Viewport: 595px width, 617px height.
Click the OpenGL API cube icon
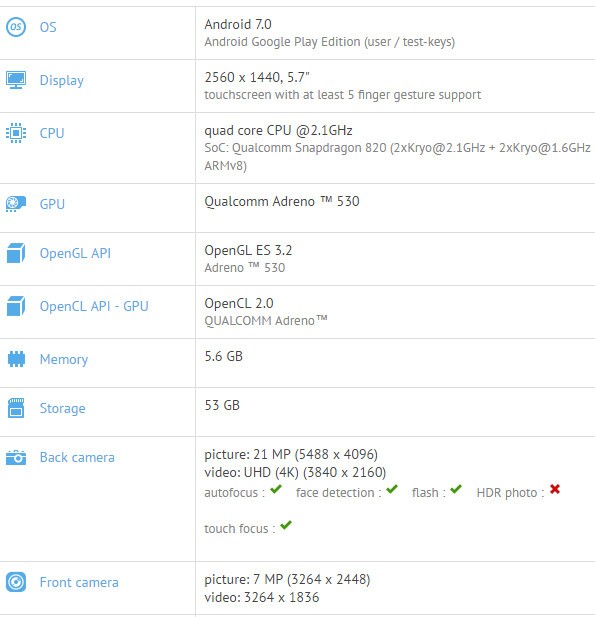[16, 253]
